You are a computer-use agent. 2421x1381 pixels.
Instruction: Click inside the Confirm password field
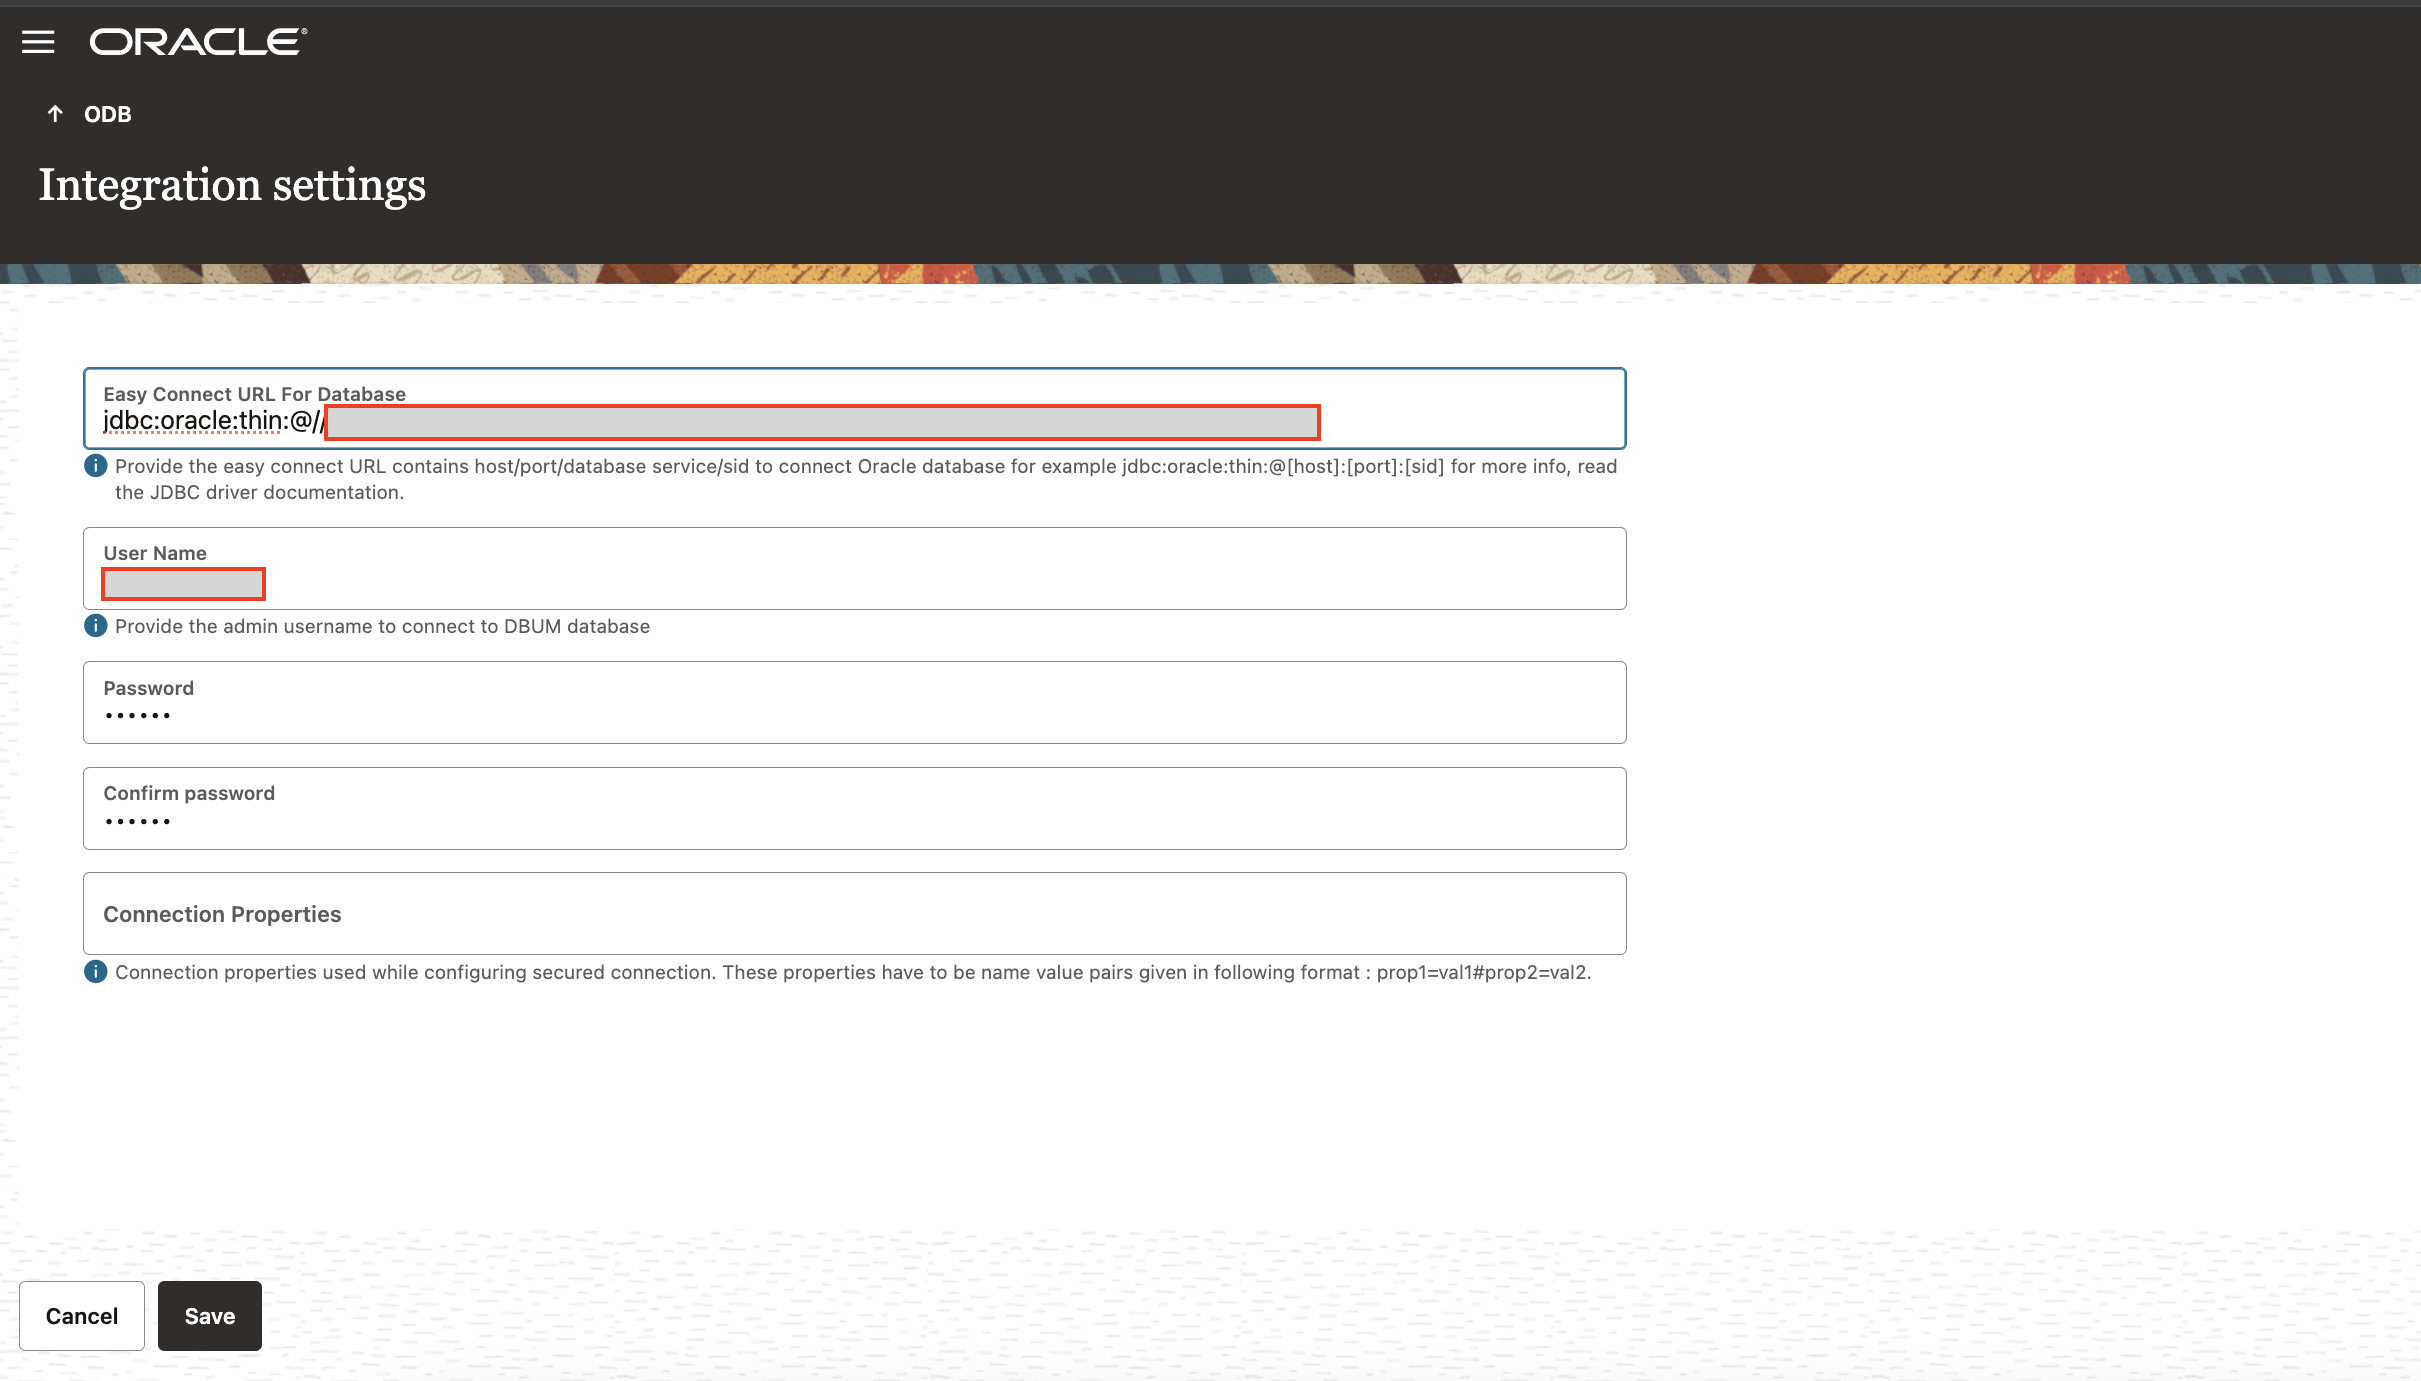(x=400, y=820)
